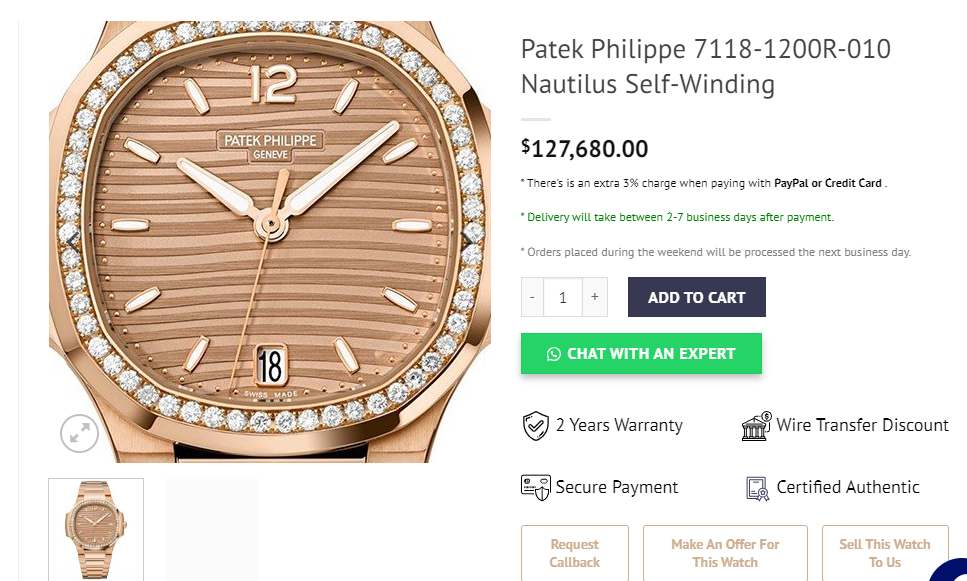Increase quantity with the plus button
The width and height of the screenshot is (967, 581).
click(595, 297)
